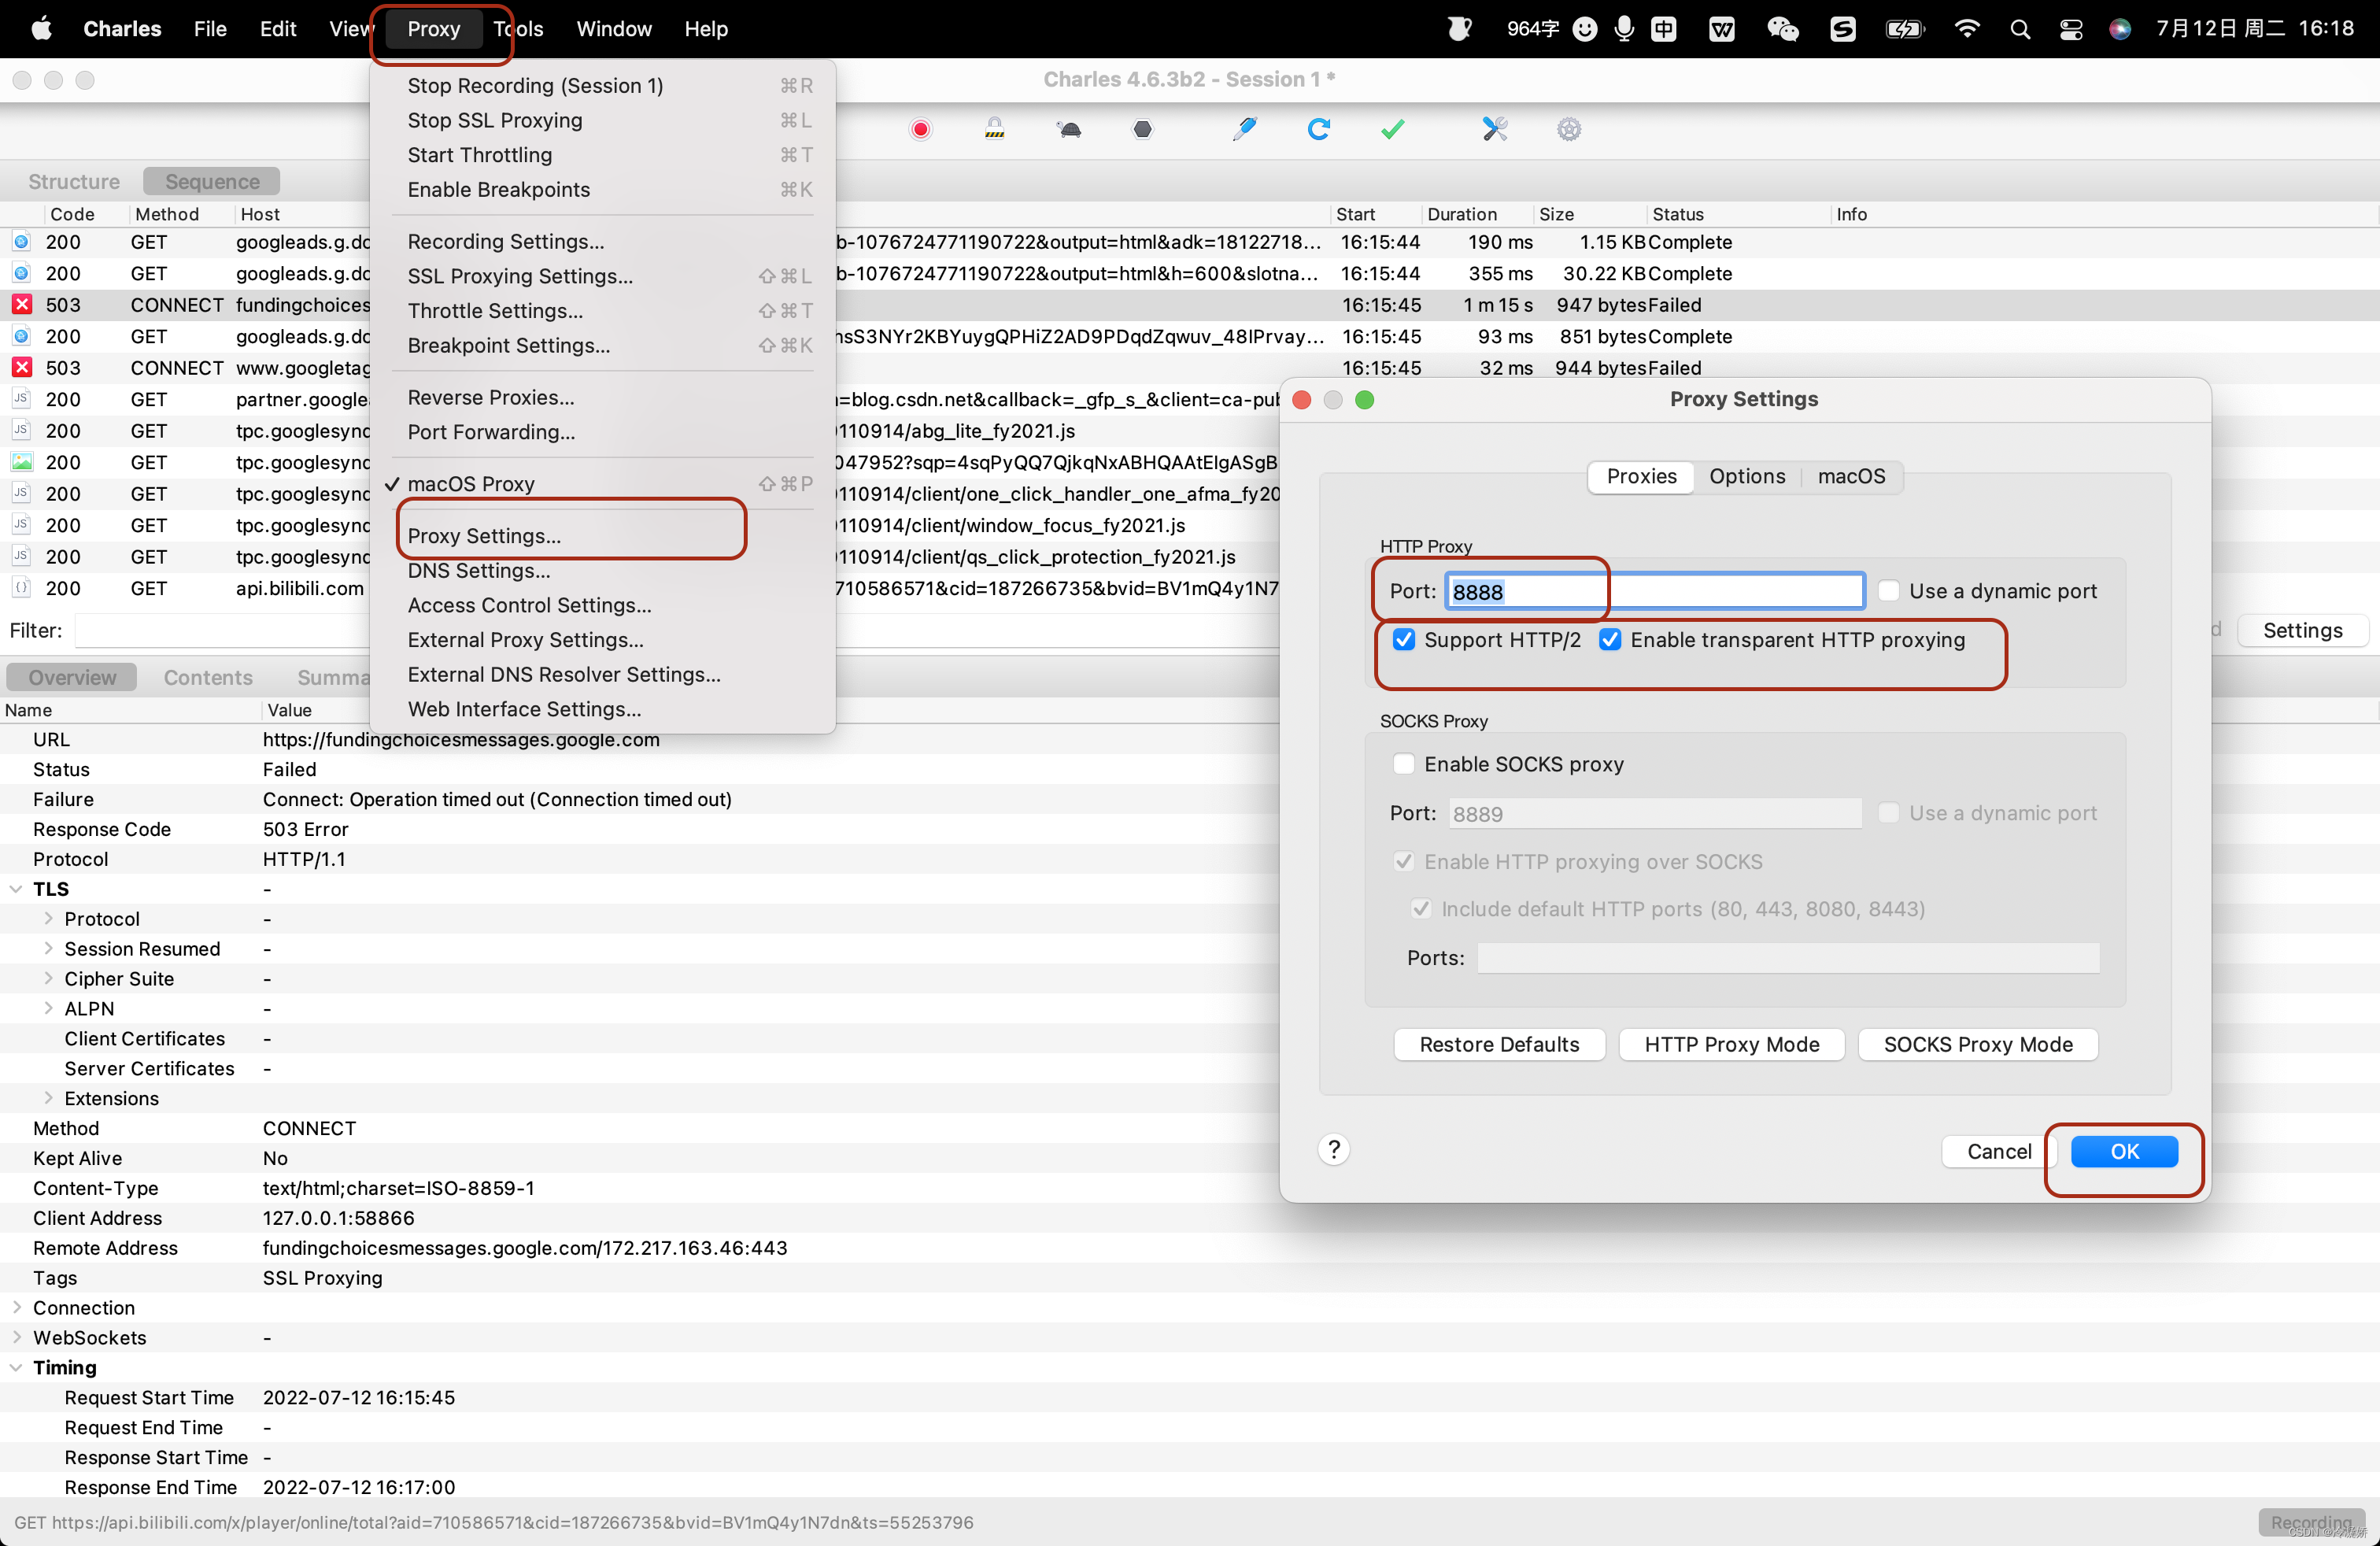Toggle the macOS Proxy menu item

pyautogui.click(x=602, y=484)
